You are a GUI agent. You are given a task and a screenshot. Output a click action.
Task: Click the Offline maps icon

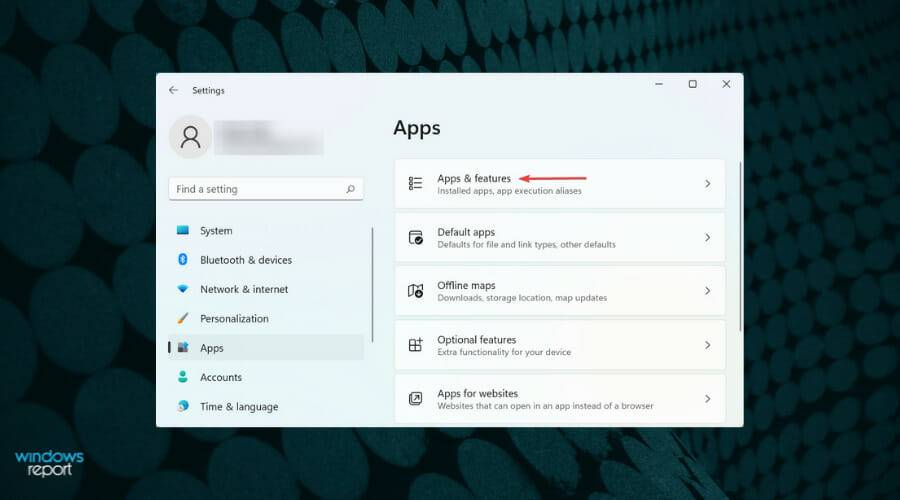click(416, 291)
